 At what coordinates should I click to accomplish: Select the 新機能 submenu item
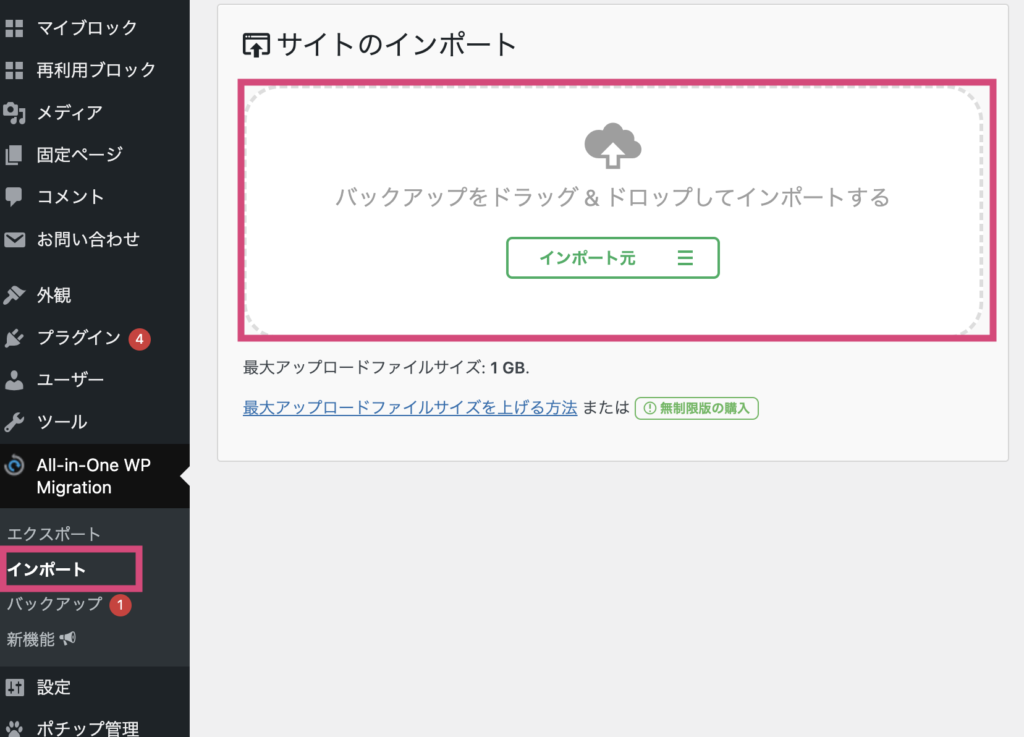click(31, 639)
